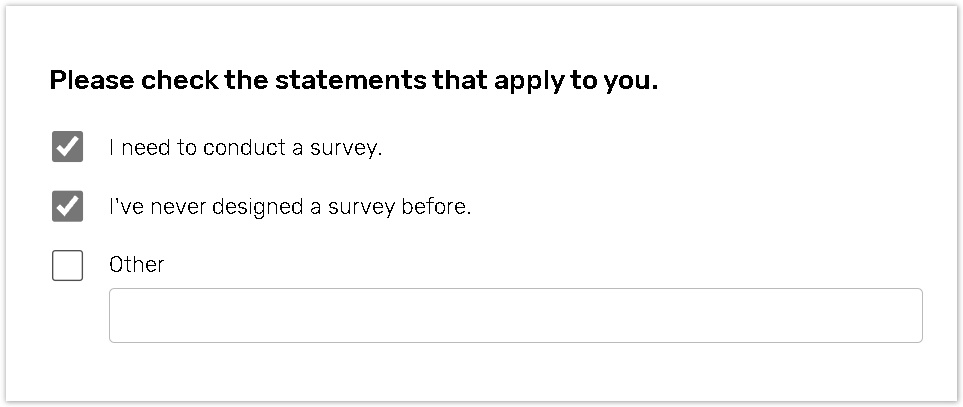The height and width of the screenshot is (407, 963).
Task: Toggle the white checkmark icon of the second statement
Action: 67,207
